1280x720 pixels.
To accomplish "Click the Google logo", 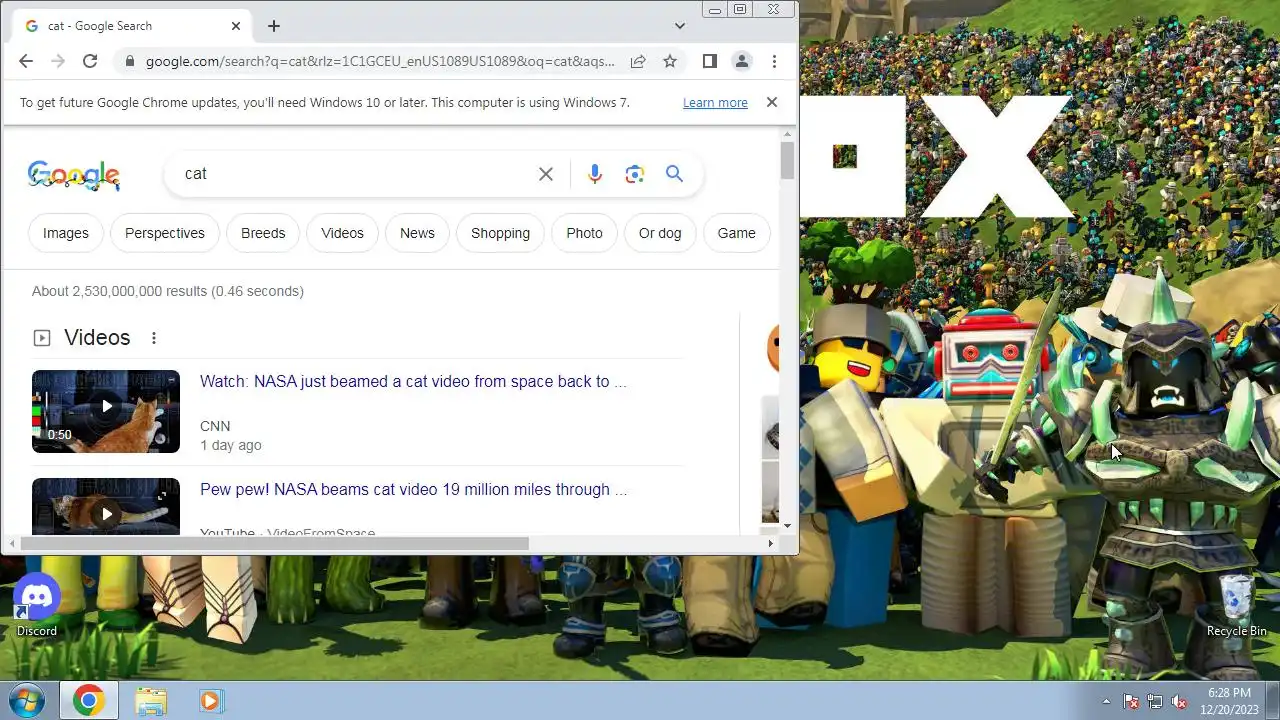I will 74,175.
